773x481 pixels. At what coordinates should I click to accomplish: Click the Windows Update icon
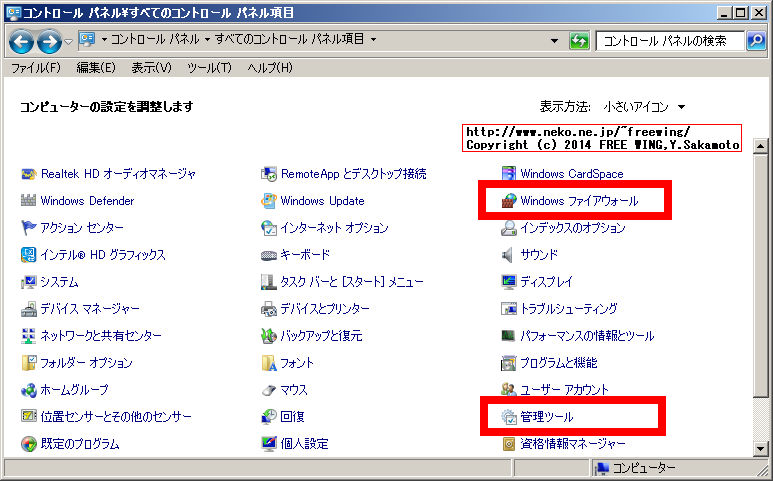point(269,201)
